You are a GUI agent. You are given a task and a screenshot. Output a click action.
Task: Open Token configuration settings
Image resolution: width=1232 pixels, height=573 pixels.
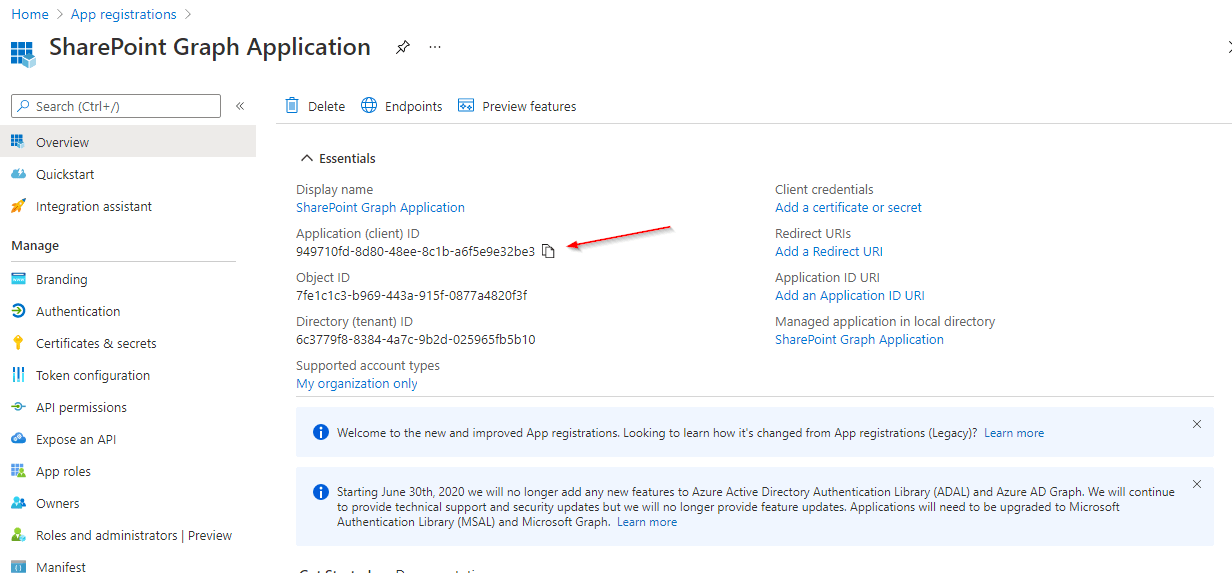[93, 375]
